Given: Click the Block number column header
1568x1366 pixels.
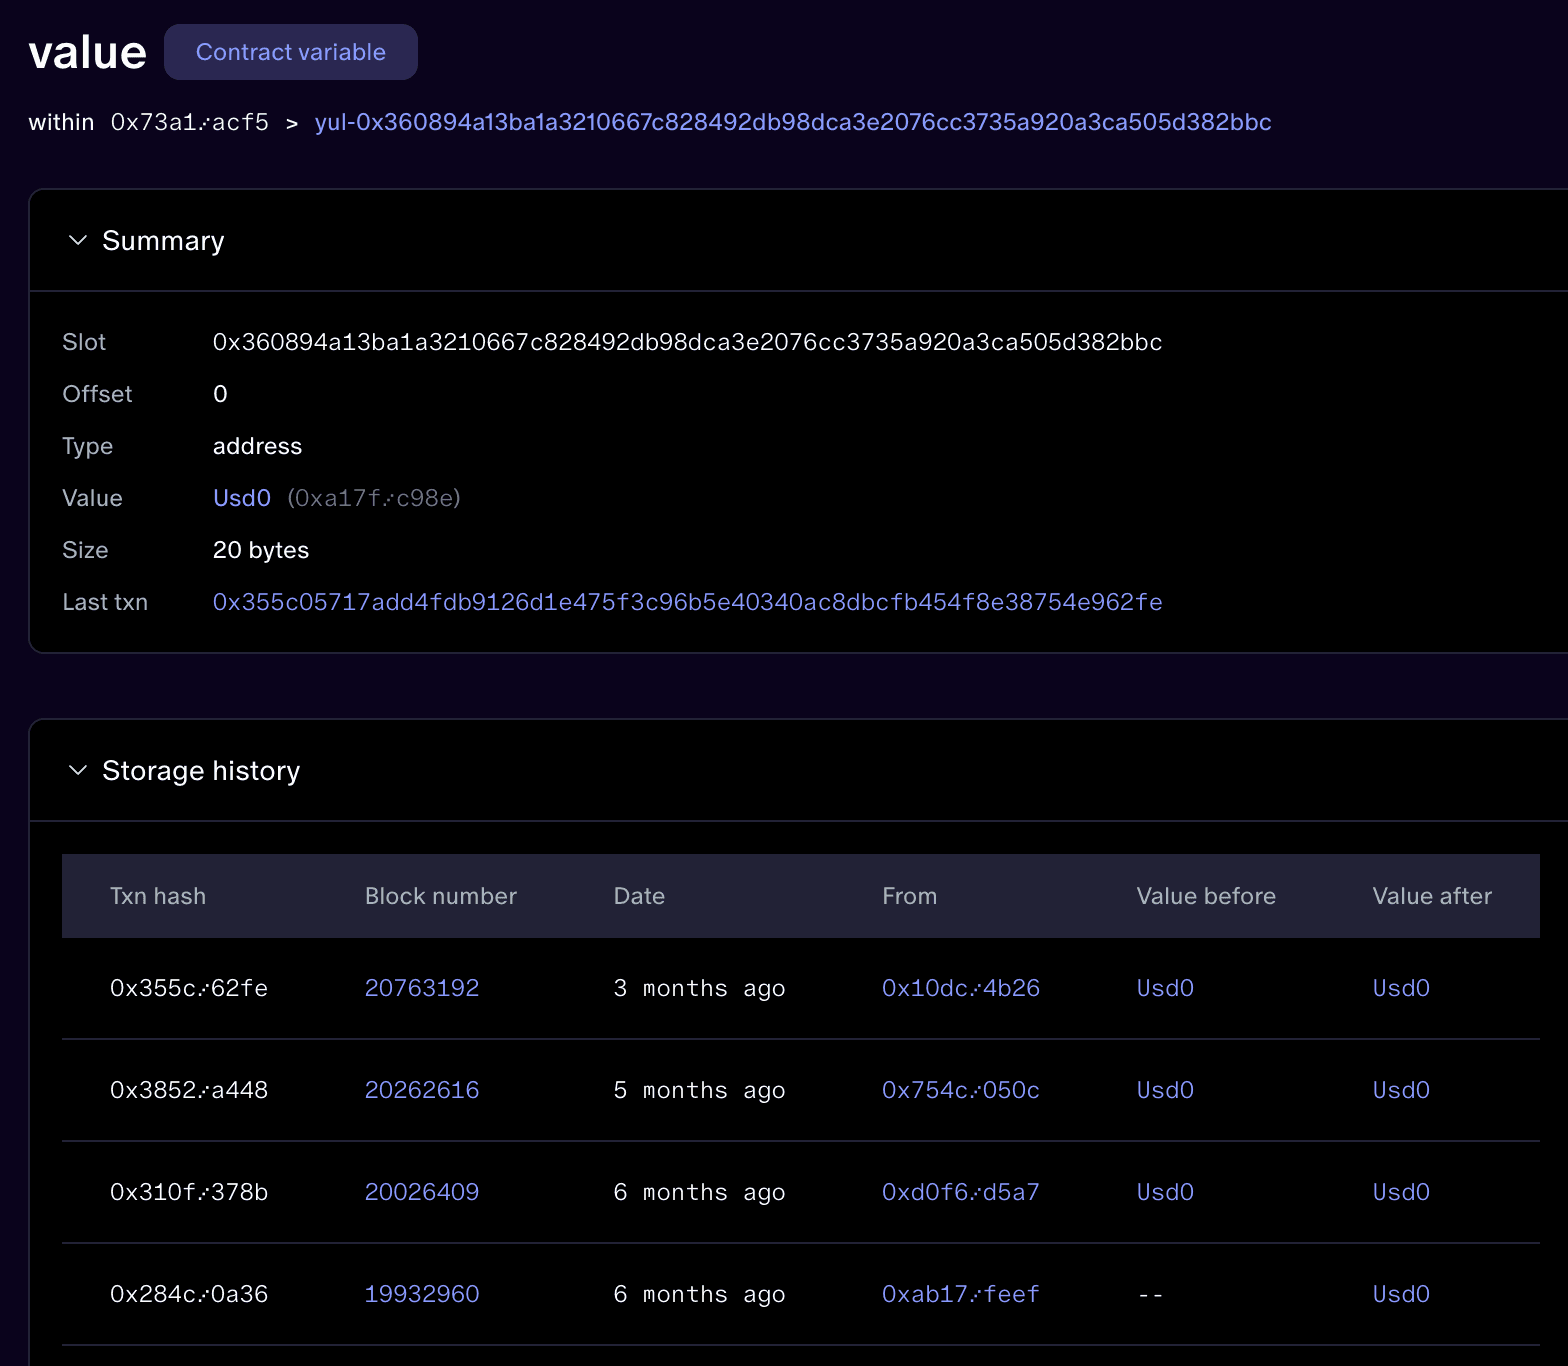Looking at the screenshot, I should [x=440, y=896].
